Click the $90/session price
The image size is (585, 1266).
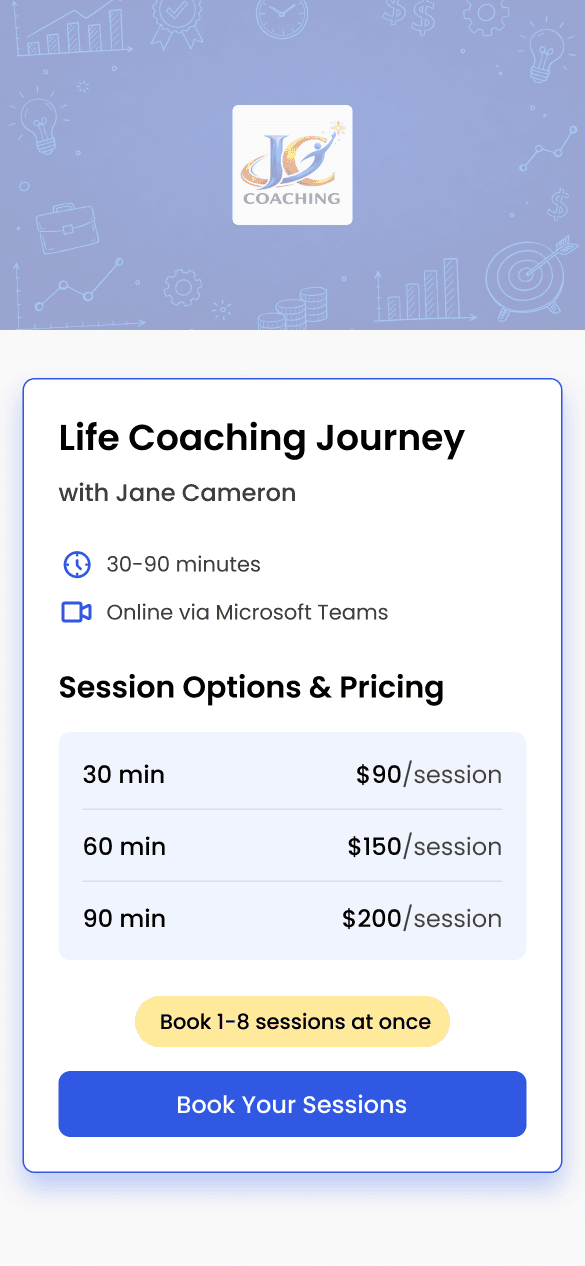(429, 774)
